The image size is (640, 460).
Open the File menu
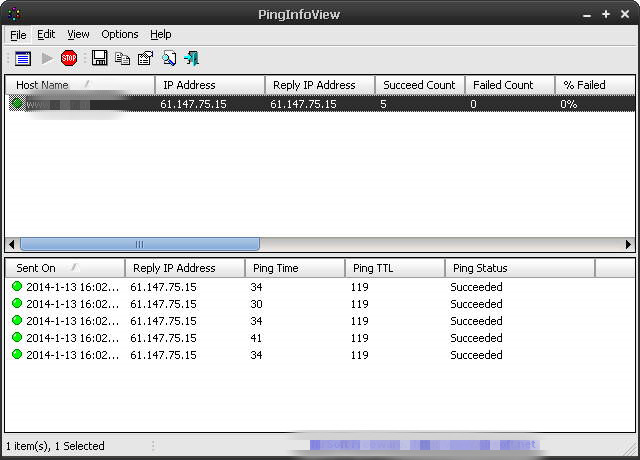point(18,35)
